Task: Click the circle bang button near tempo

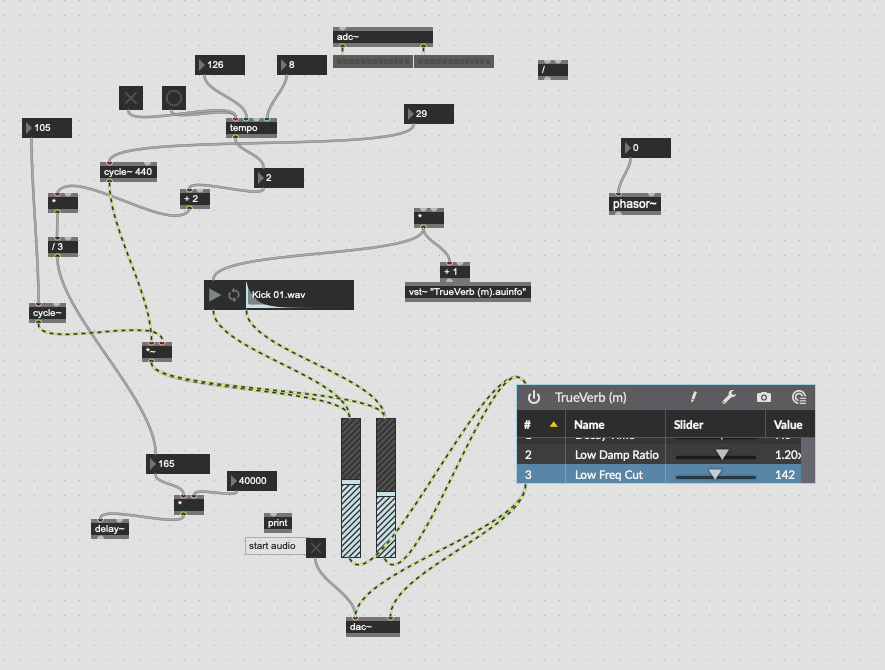Action: pyautogui.click(x=174, y=98)
